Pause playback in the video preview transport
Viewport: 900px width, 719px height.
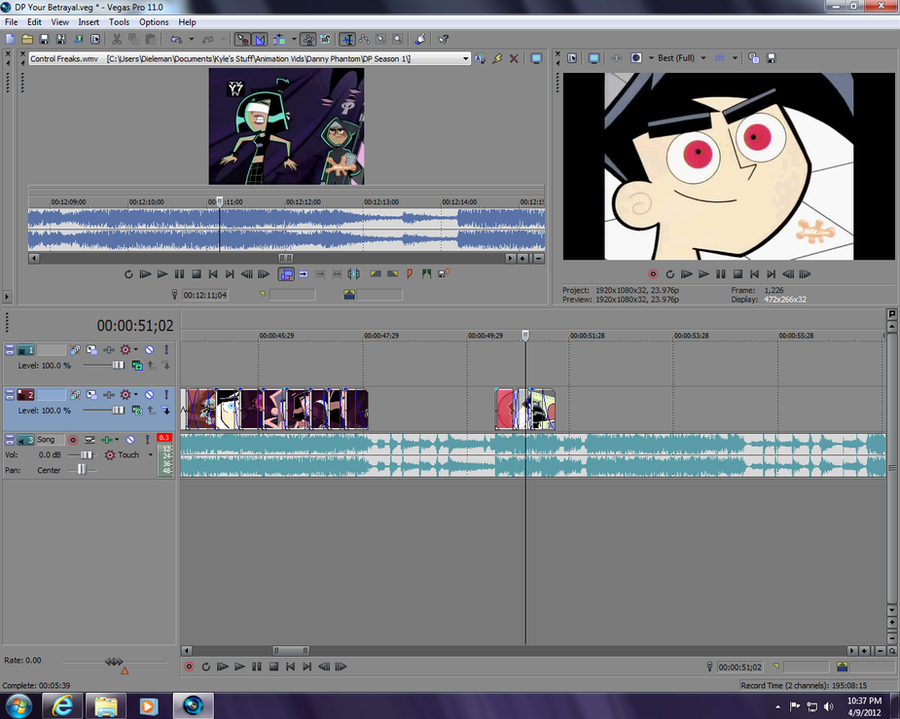(721, 274)
